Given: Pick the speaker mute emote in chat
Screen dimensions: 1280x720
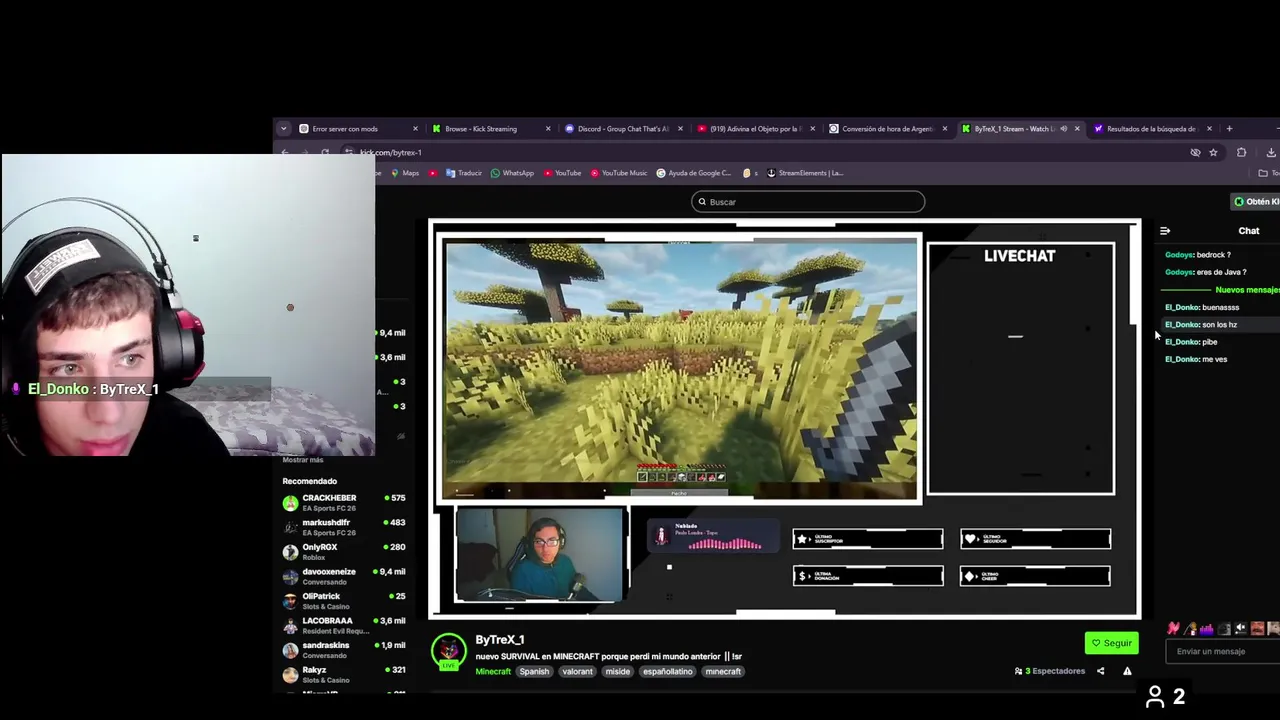Looking at the screenshot, I should [1240, 629].
